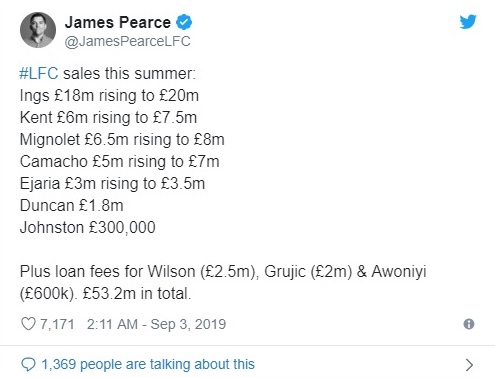Click the speech bubble reply icon
The width and height of the screenshot is (495, 378).
[x=28, y=364]
